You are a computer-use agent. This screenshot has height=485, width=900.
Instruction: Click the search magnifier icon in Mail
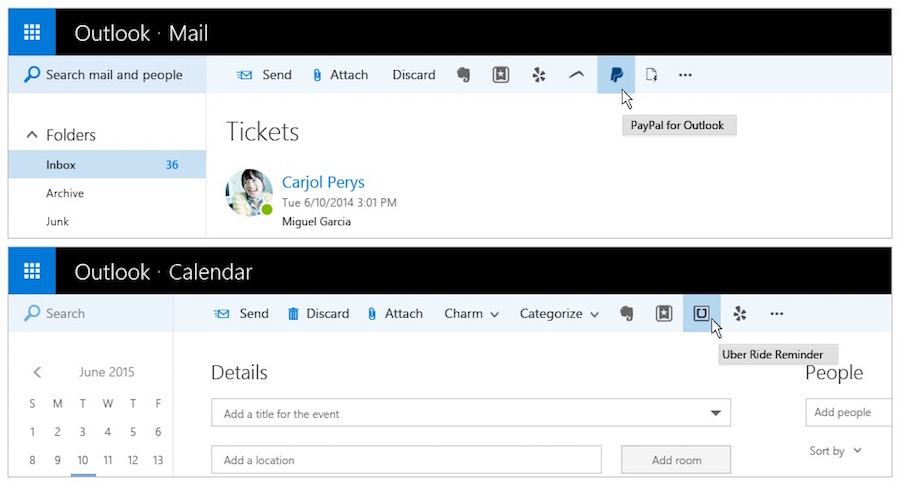point(32,75)
